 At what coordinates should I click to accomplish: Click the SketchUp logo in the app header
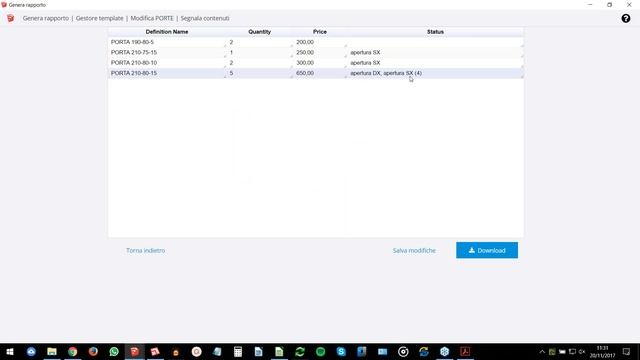[11, 18]
